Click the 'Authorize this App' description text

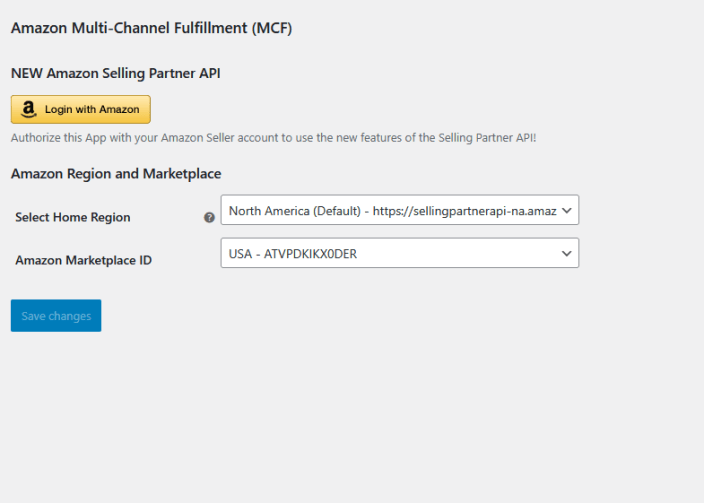point(273,138)
